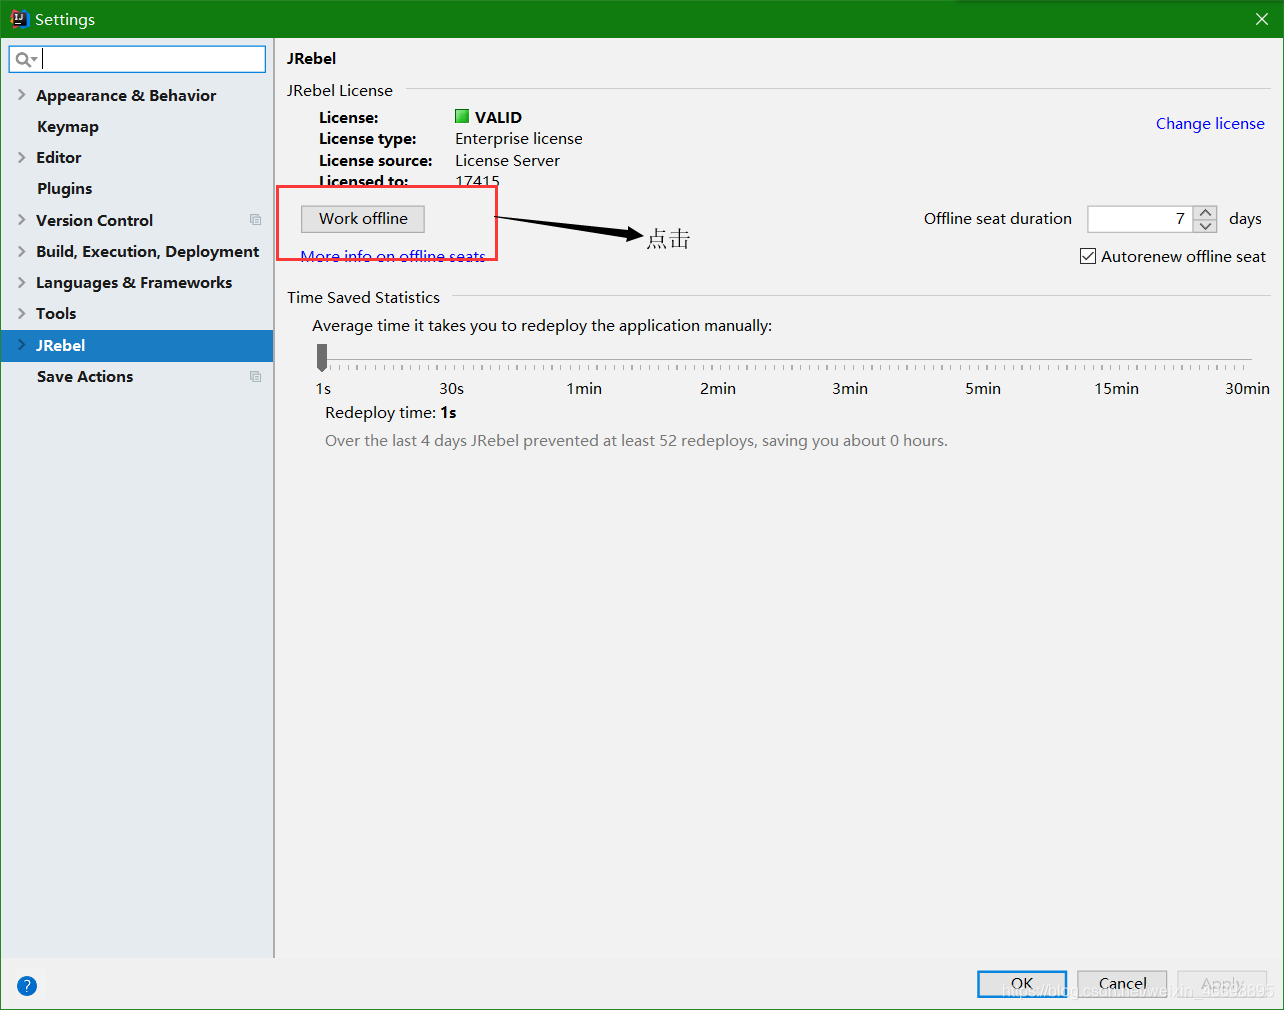Expand the Tools section arrow
1284x1010 pixels.
coord(21,313)
